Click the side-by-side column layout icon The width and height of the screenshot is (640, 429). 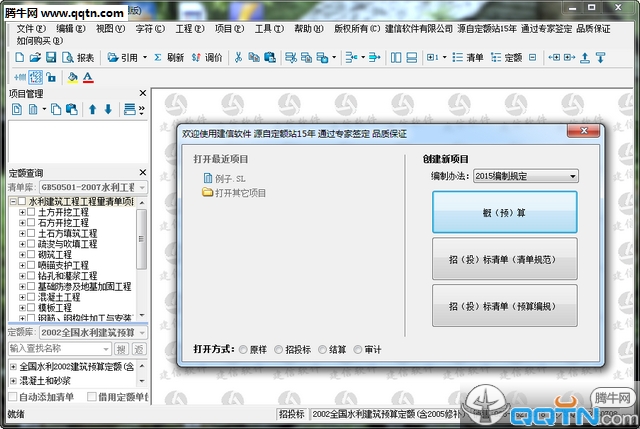coord(396,58)
